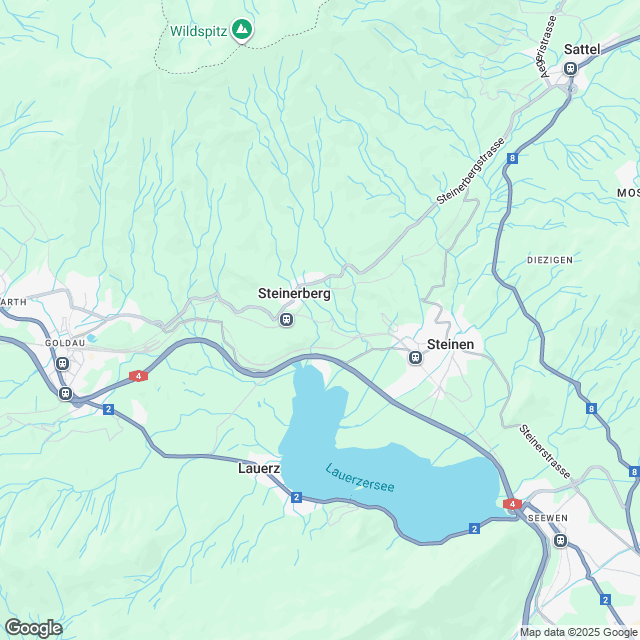640x640 pixels.
Task: Click the Steinerbergstrasse road label
Action: (x=471, y=171)
